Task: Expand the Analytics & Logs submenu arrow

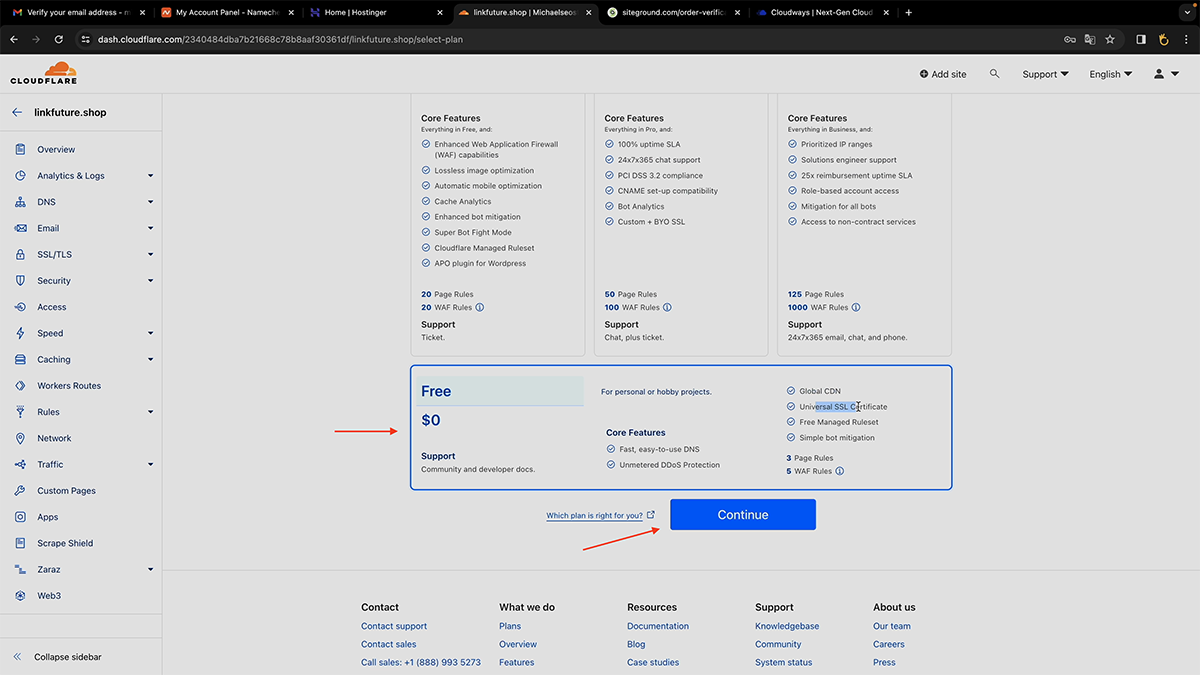Action: click(x=150, y=176)
